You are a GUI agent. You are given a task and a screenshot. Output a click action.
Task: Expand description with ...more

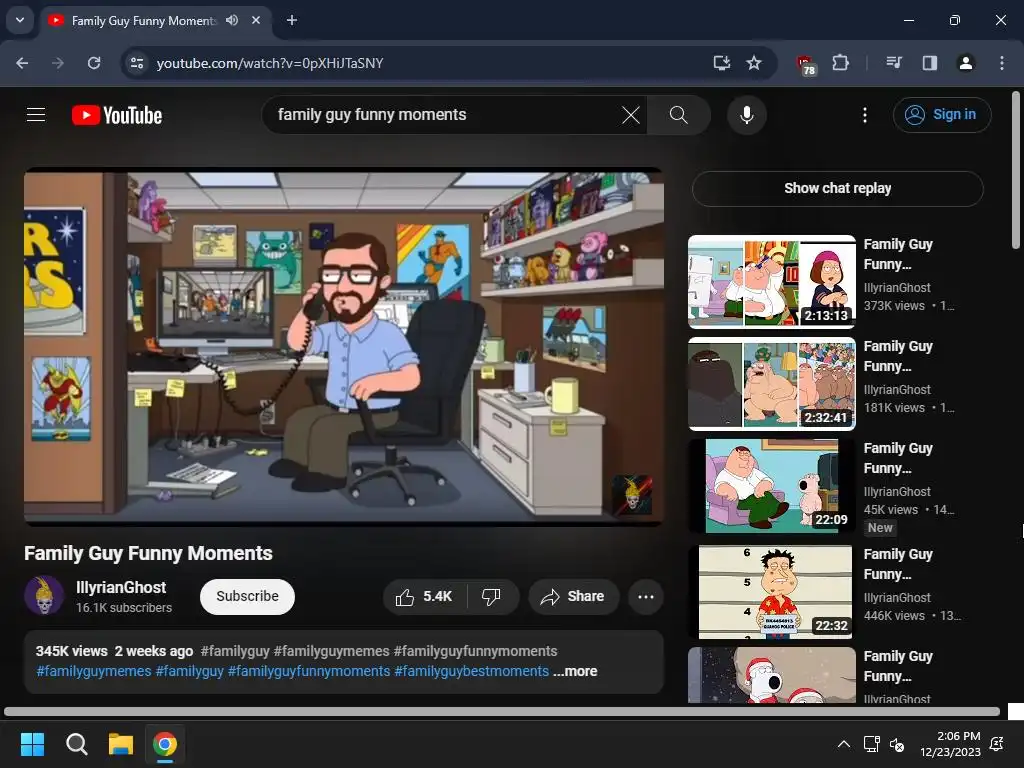coord(575,671)
